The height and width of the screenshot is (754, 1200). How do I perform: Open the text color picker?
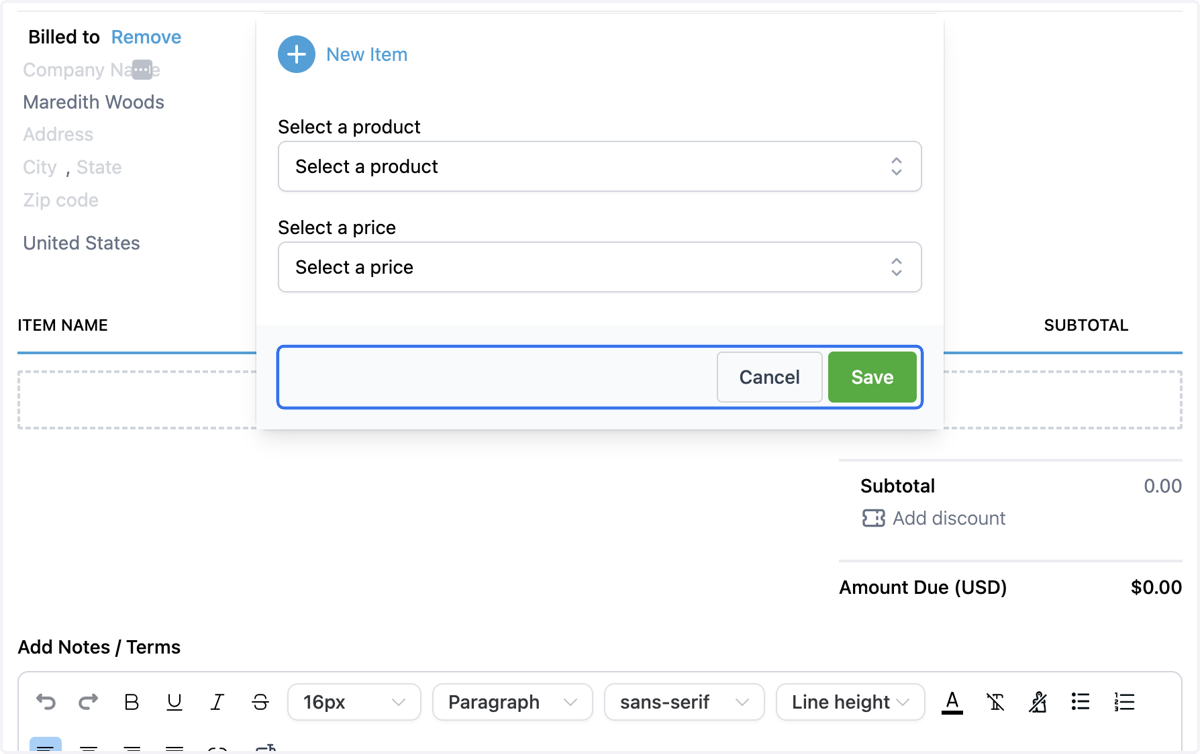coord(952,702)
